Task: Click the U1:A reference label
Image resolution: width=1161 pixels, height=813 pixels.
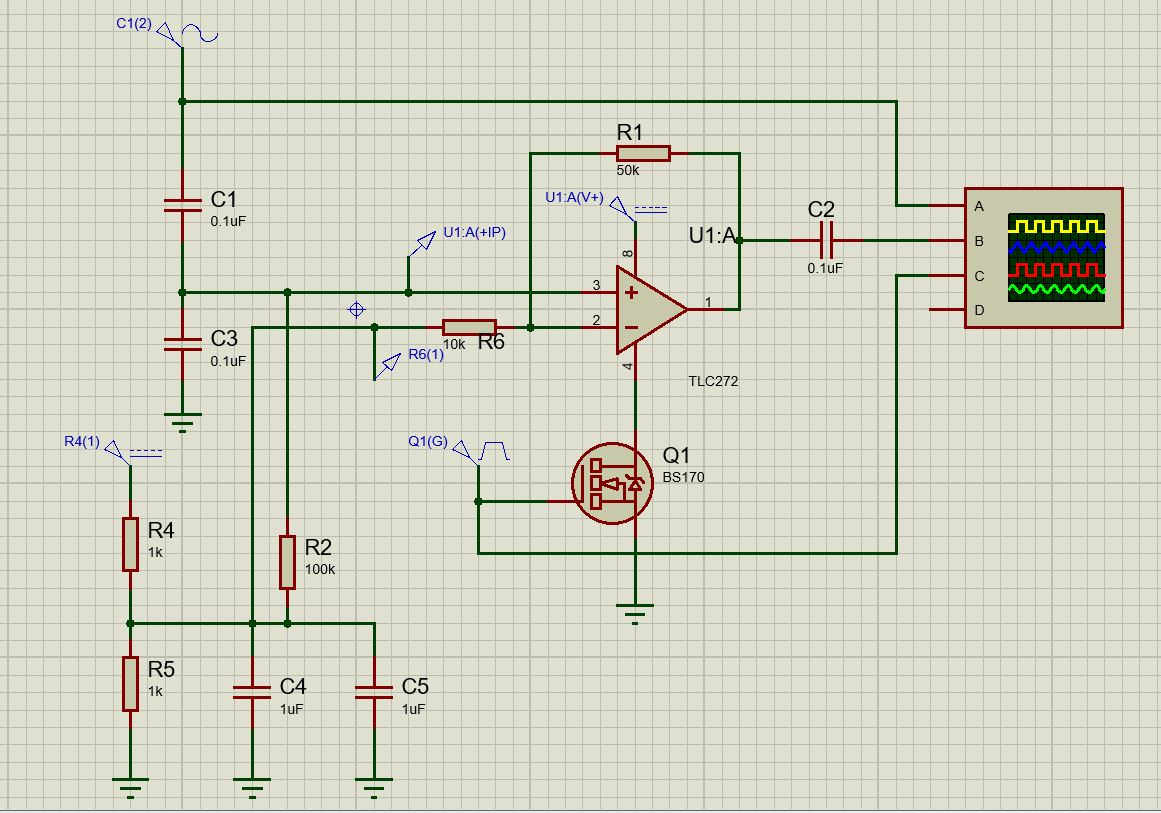Action: tap(712, 235)
